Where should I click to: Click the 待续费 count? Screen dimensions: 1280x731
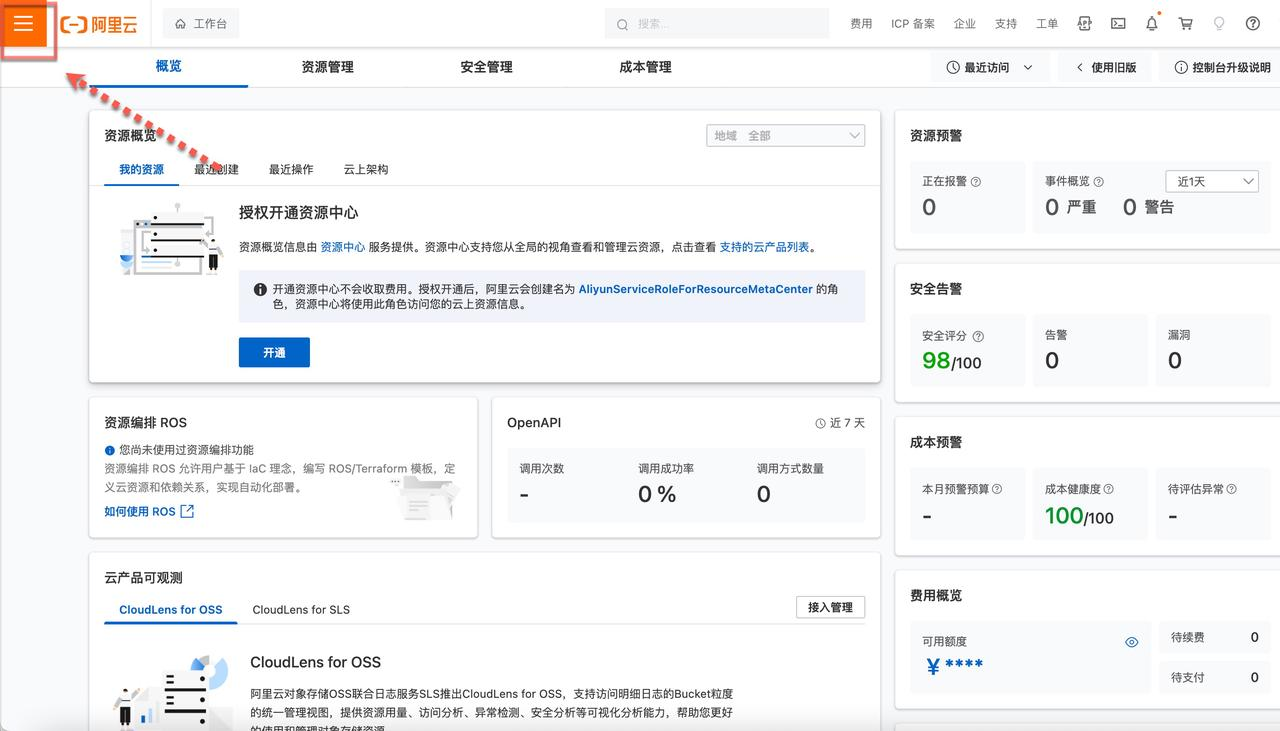click(1254, 637)
